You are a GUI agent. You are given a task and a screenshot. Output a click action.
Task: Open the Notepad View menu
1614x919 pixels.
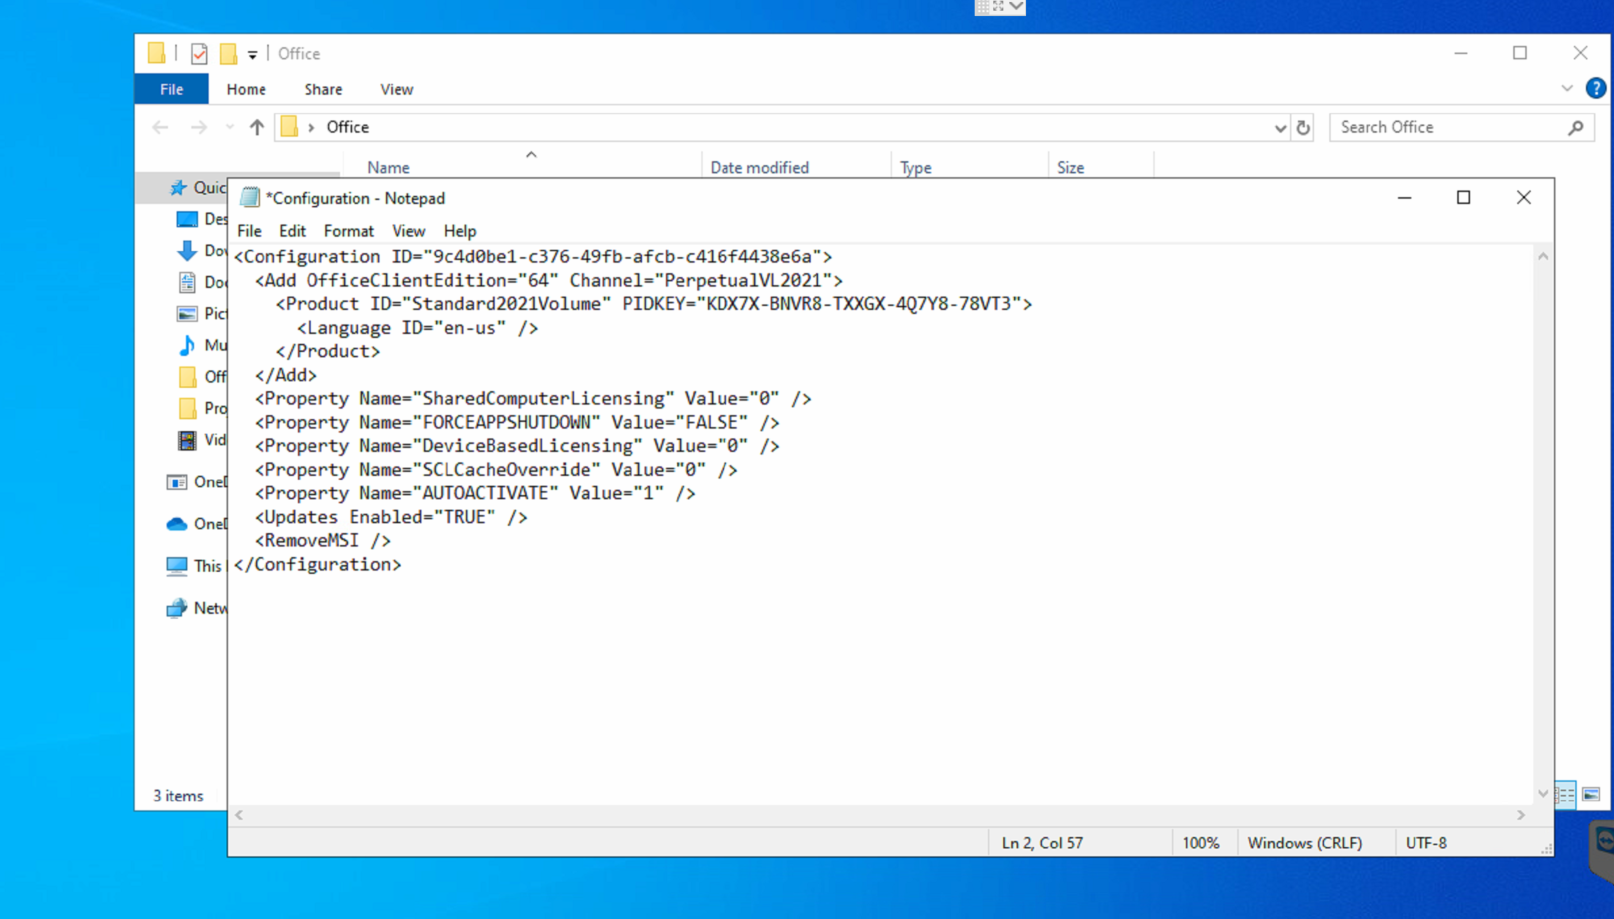[x=408, y=231]
